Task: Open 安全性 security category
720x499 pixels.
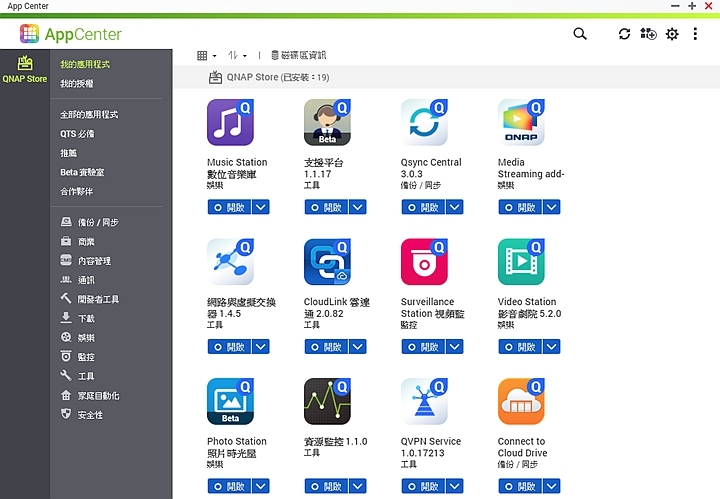Action: [x=82, y=415]
